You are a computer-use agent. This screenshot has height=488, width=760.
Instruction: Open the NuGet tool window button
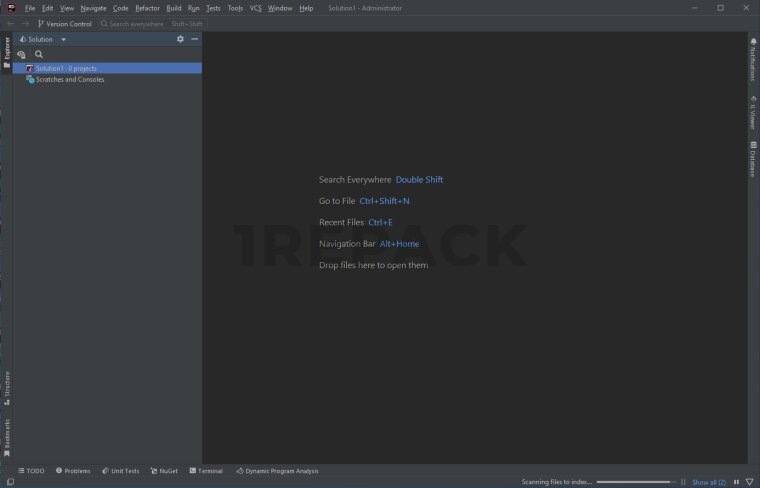[x=164, y=470]
